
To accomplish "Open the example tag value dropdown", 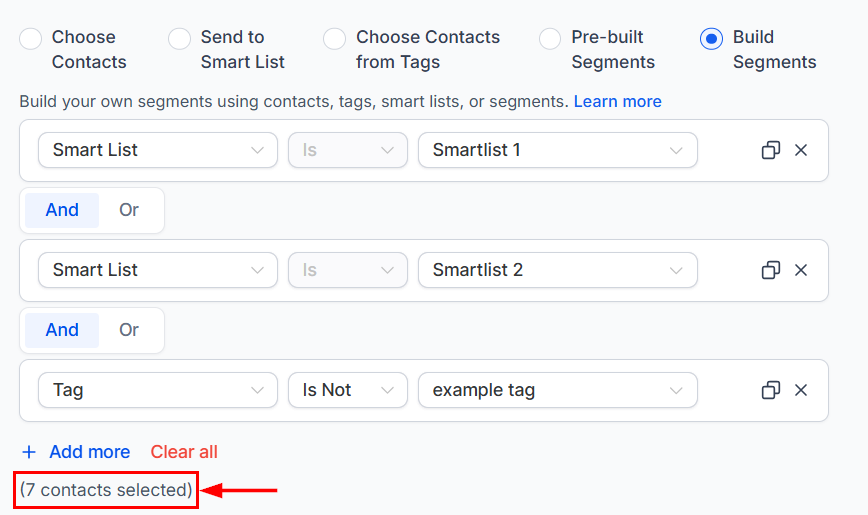I will tap(557, 390).
